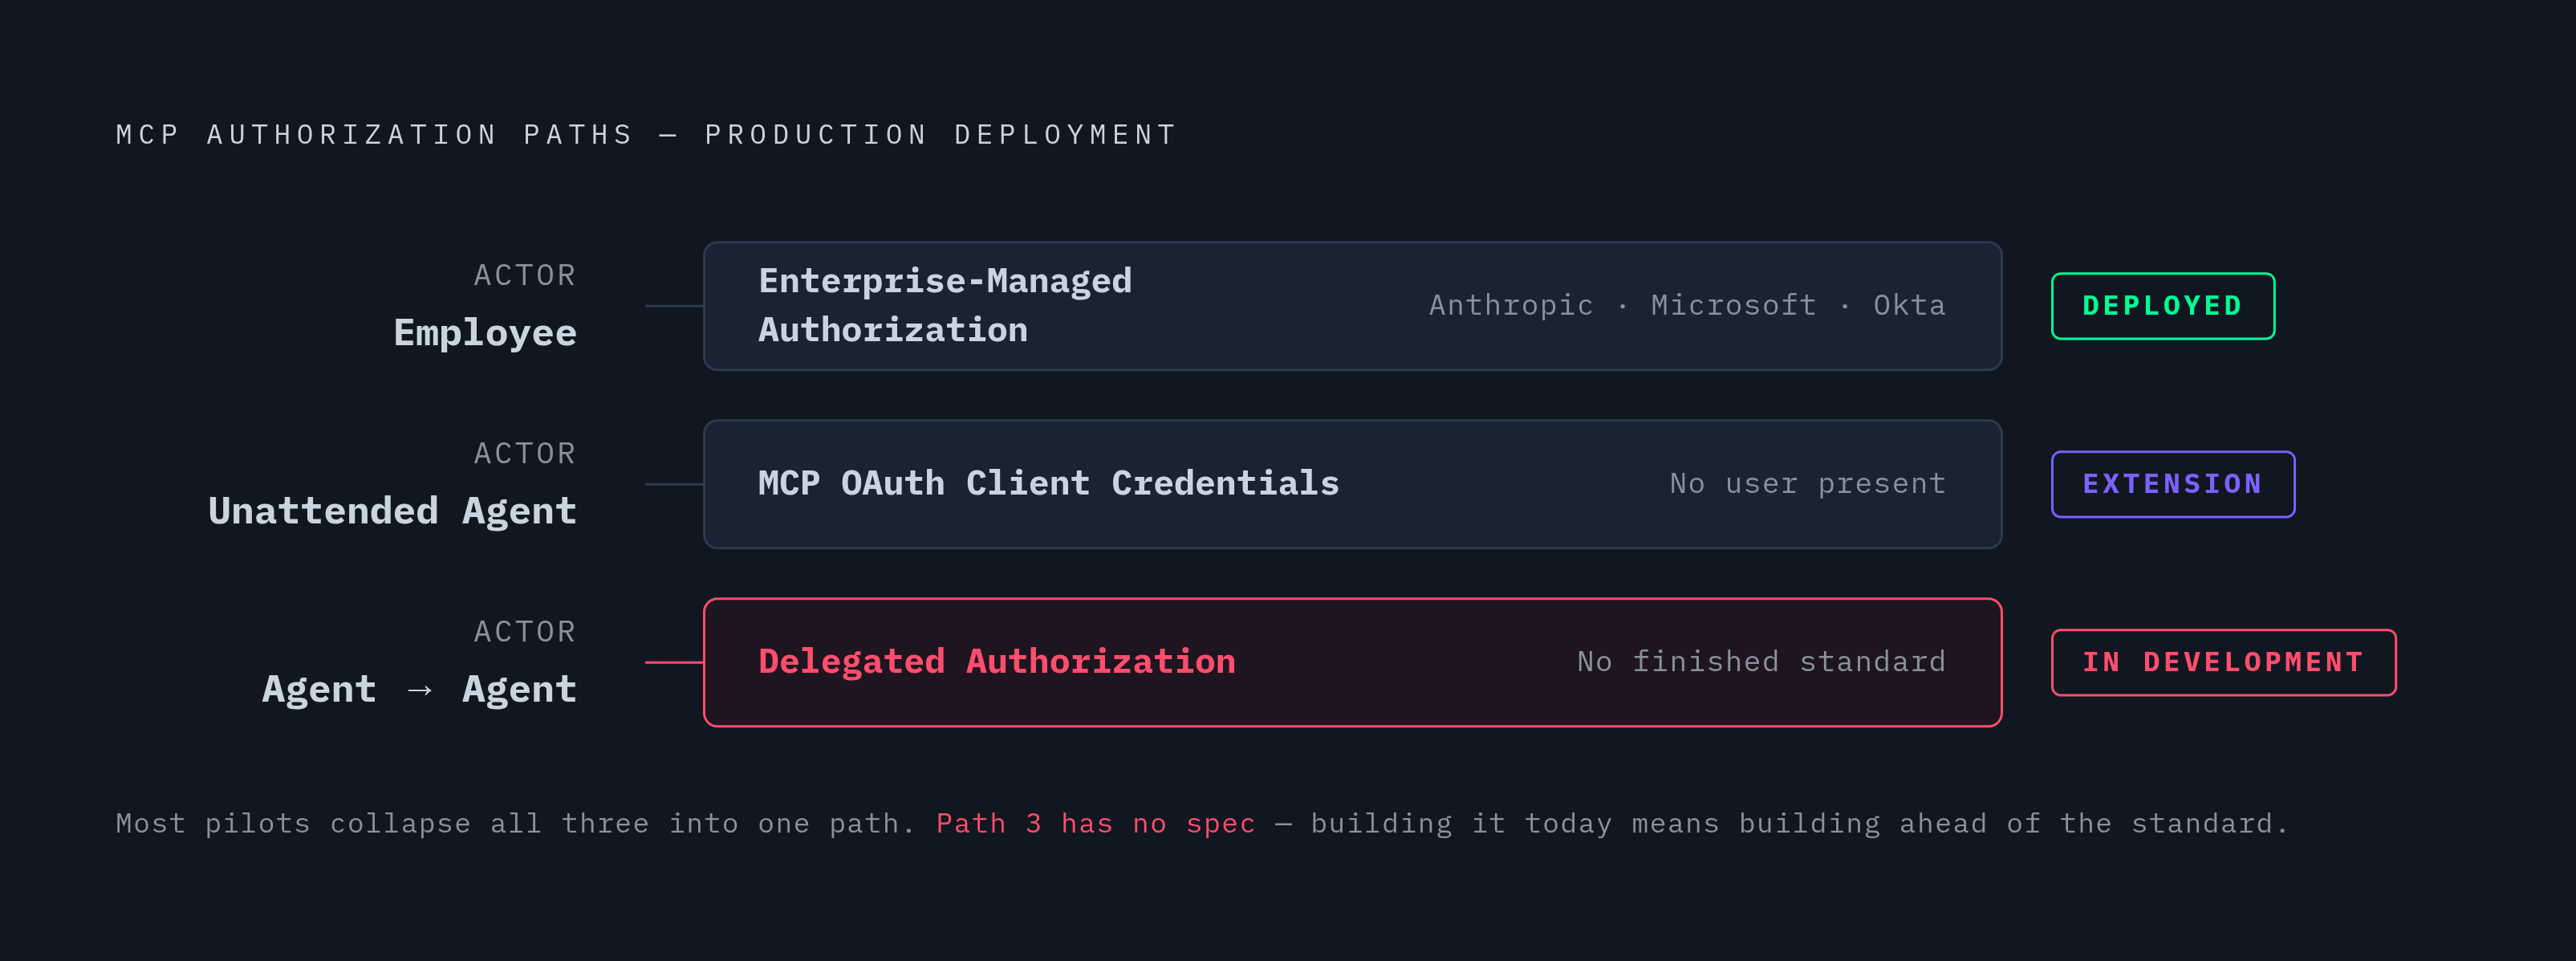Click ACTOR label above Employee
This screenshot has height=961, width=2576.
525,276
